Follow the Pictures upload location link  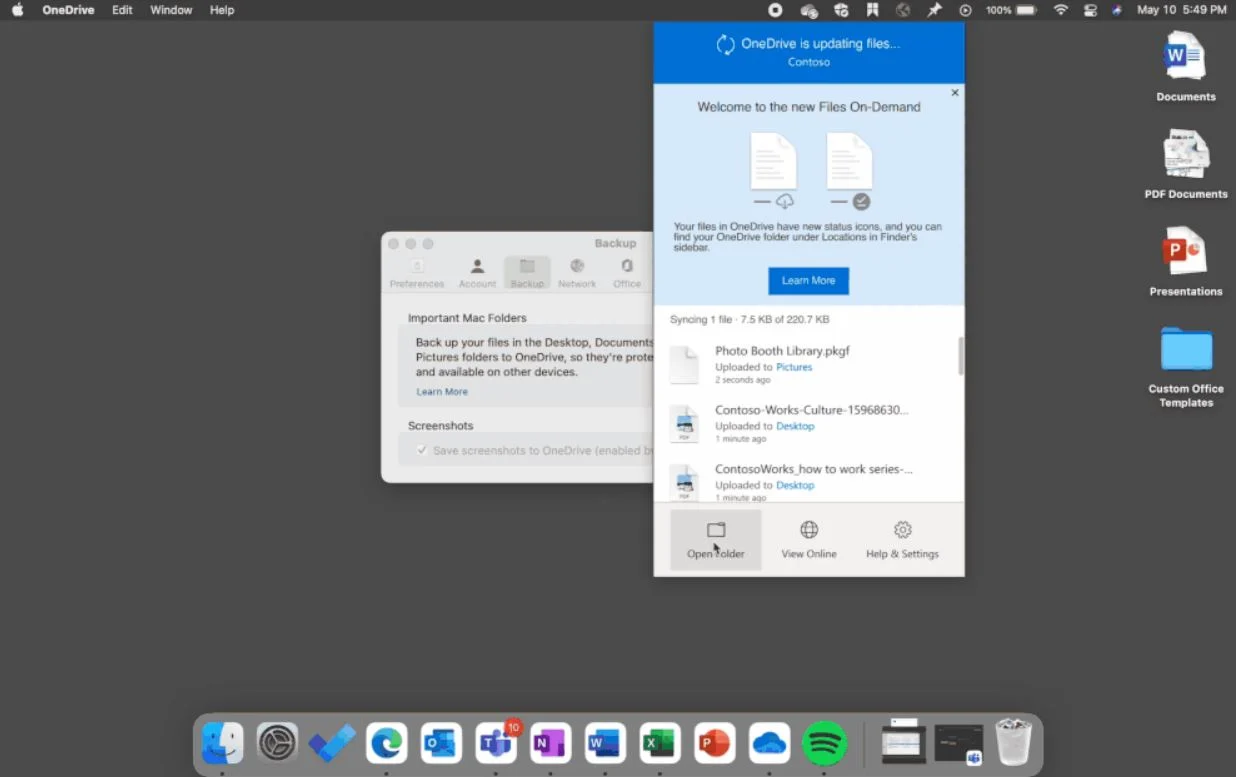pyautogui.click(x=794, y=367)
